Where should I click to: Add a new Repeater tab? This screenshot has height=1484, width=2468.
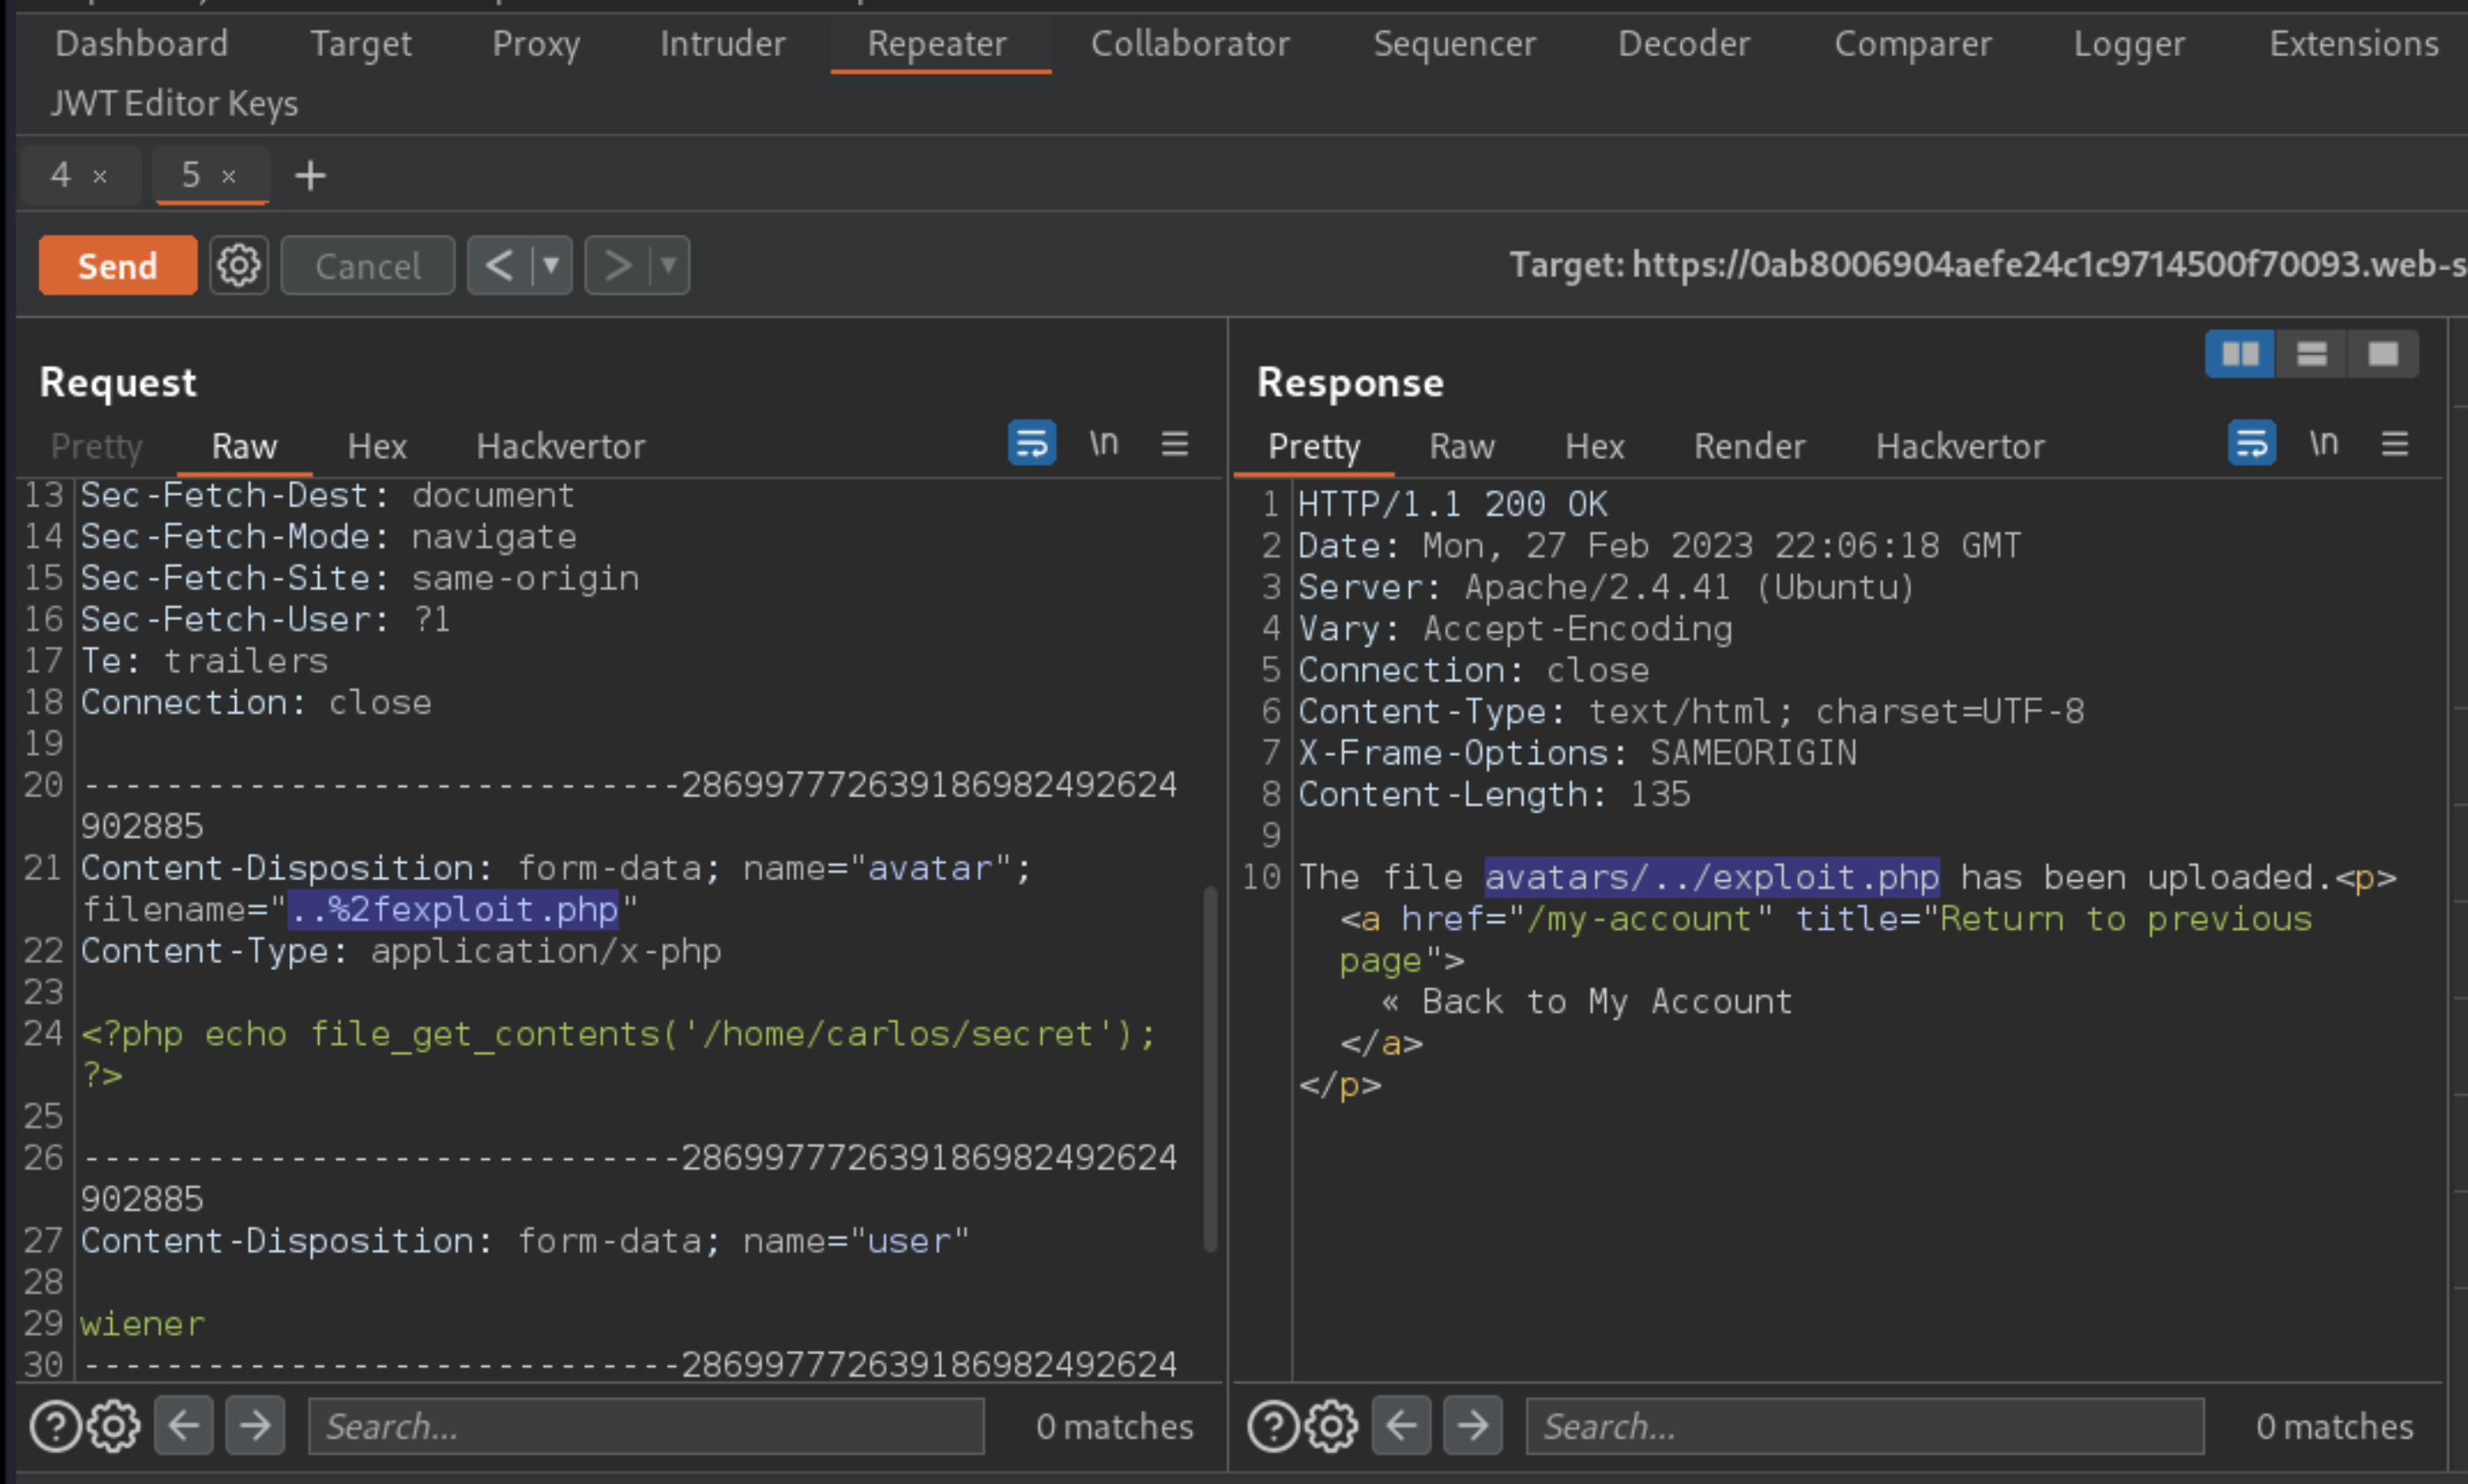[x=310, y=176]
